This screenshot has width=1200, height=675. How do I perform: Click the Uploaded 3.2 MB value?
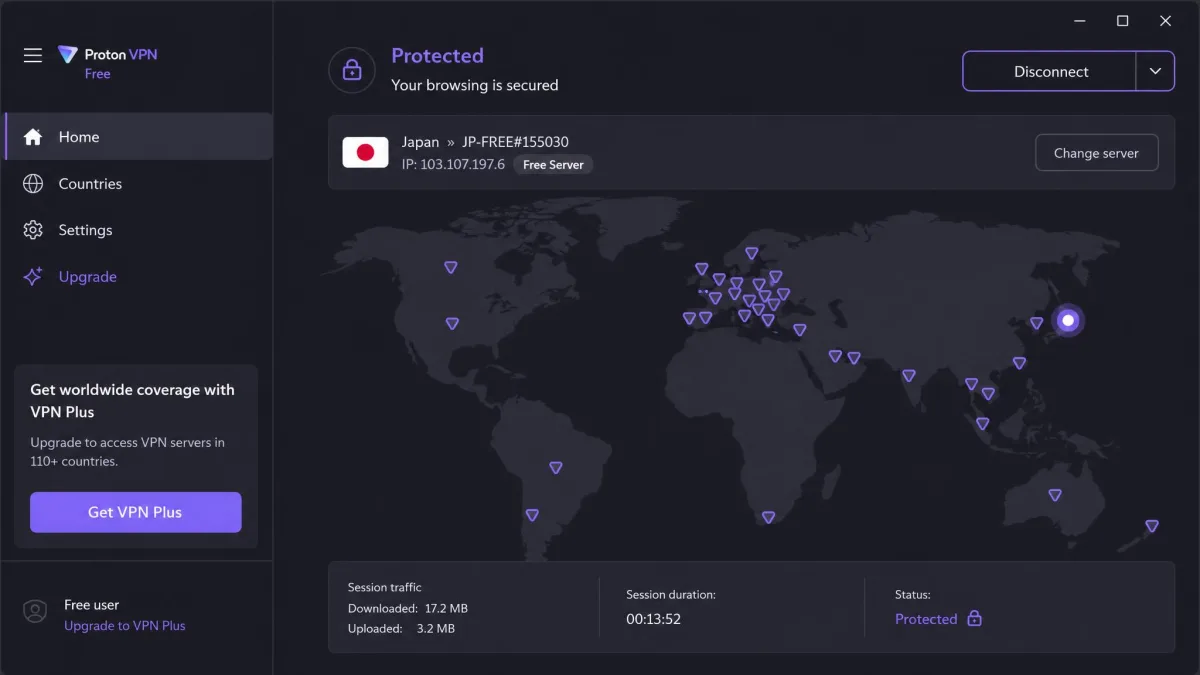[436, 629]
